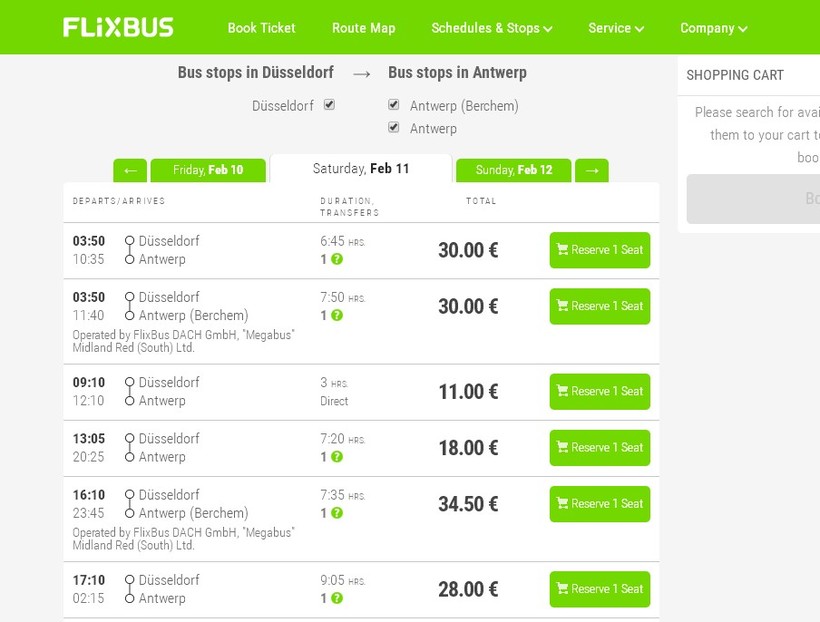Click the FlixBus logo

point(118,27)
